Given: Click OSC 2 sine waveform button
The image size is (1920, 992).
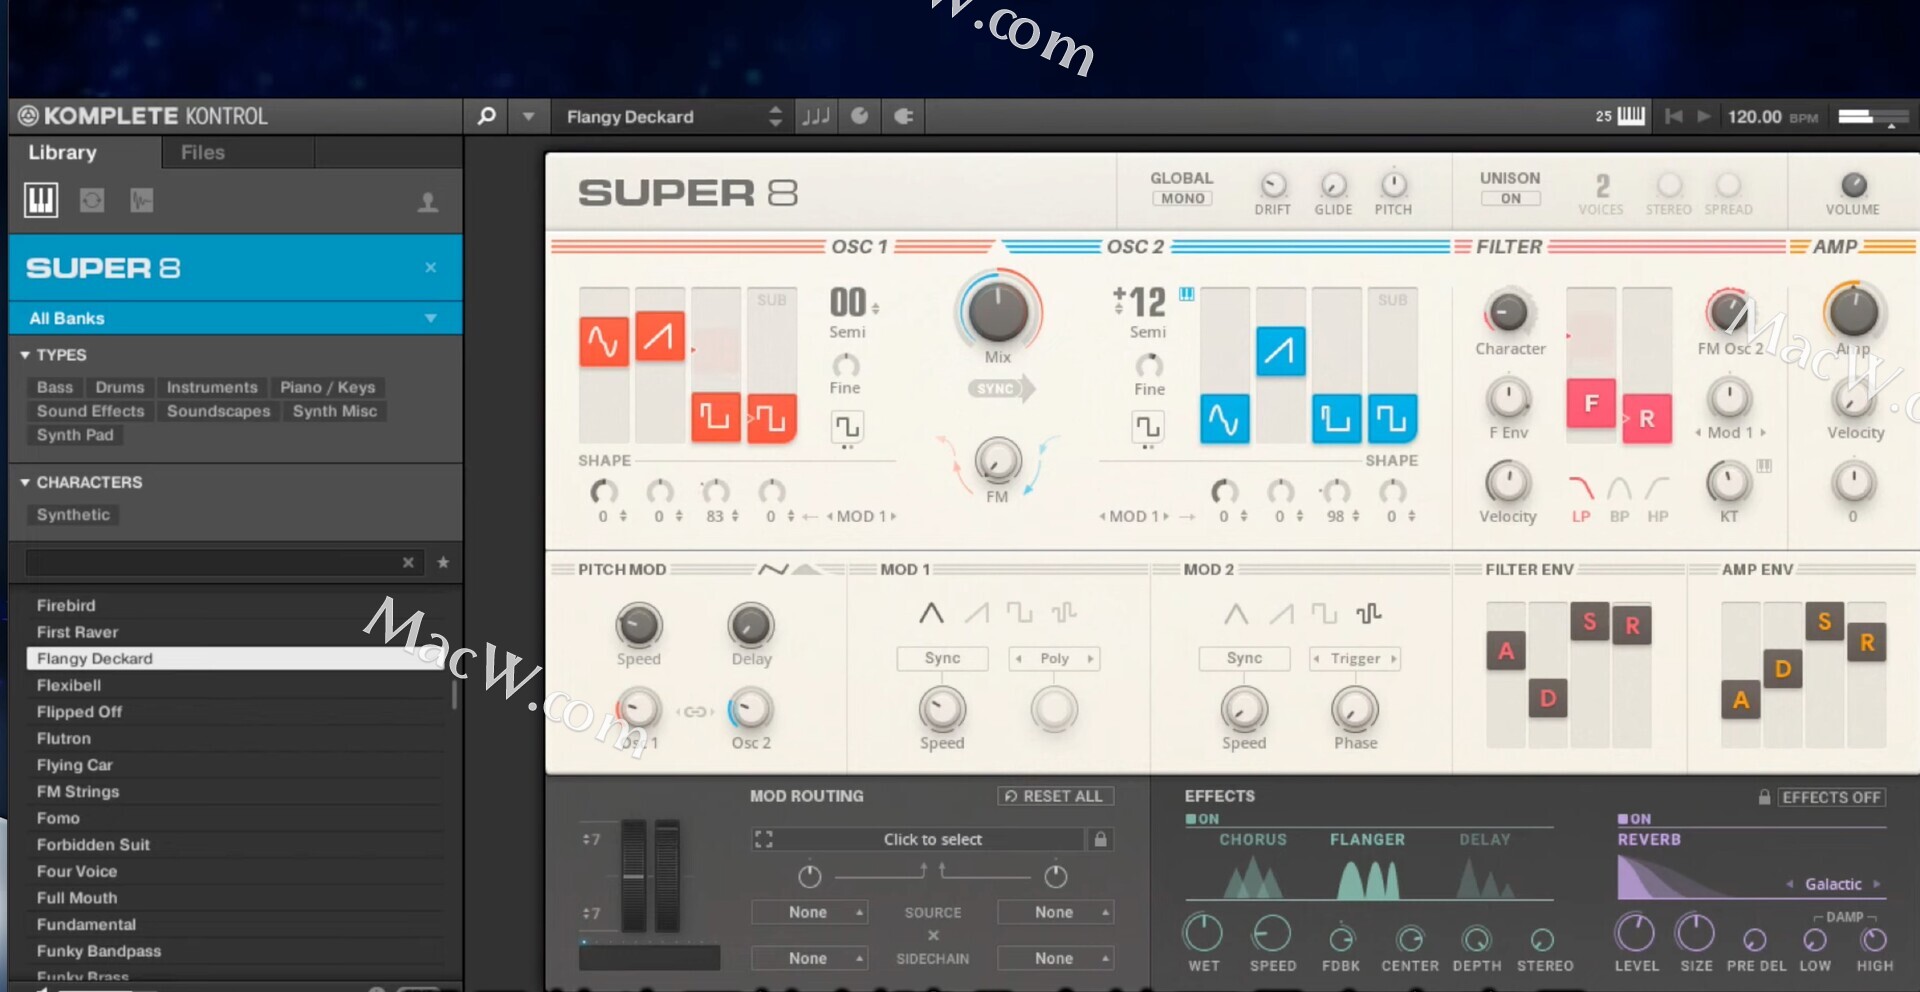Looking at the screenshot, I should pyautogui.click(x=1225, y=418).
